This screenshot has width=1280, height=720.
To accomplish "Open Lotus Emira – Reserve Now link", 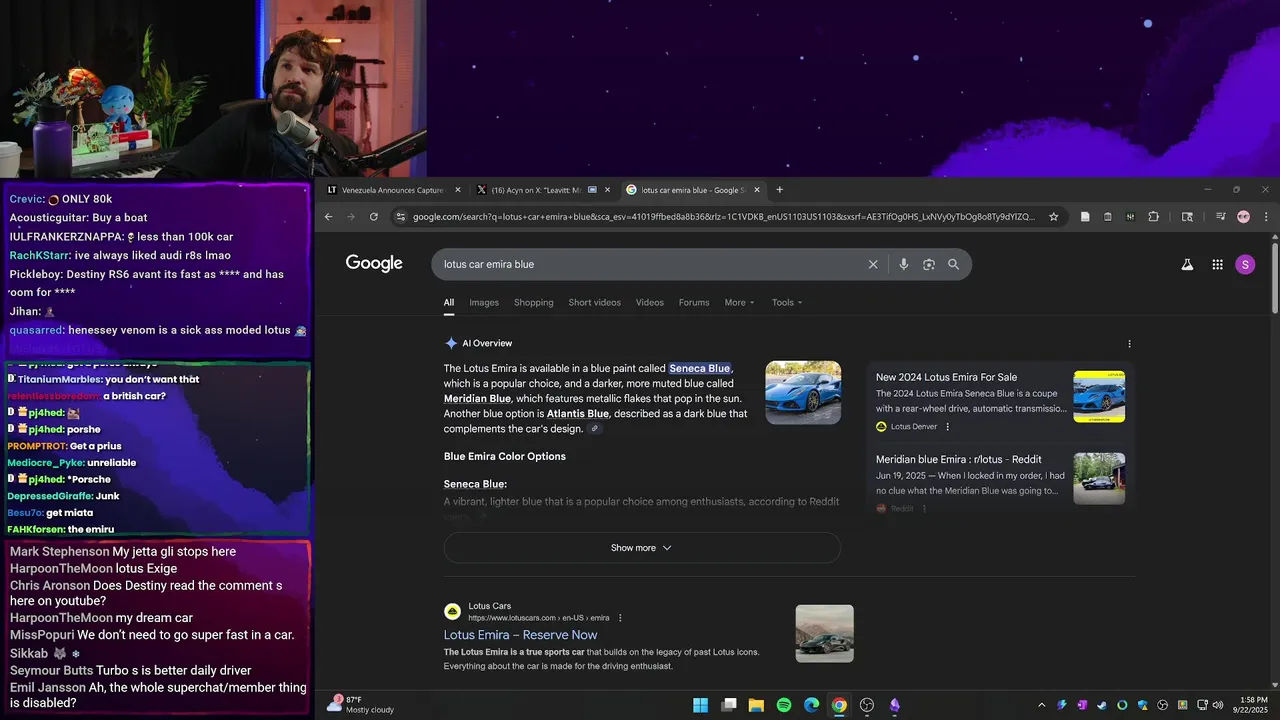I will pyautogui.click(x=520, y=635).
